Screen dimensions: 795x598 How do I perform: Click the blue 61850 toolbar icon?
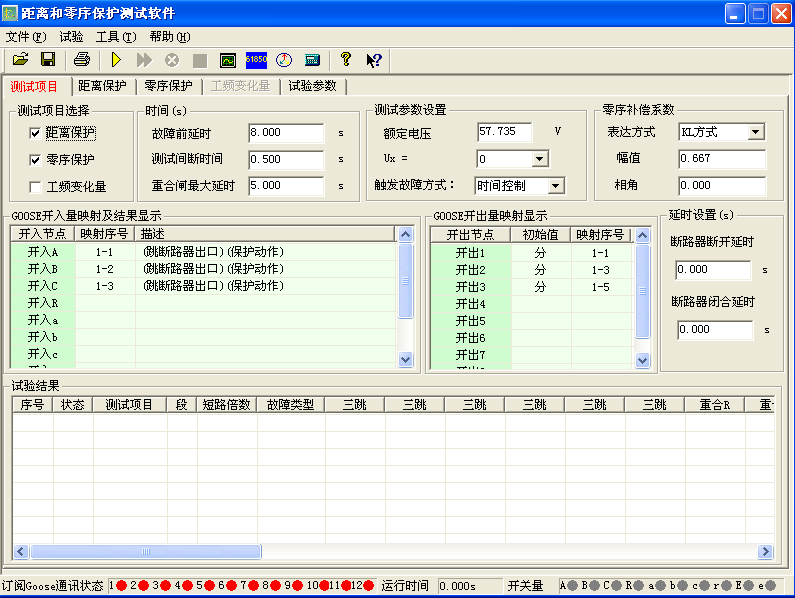(256, 60)
